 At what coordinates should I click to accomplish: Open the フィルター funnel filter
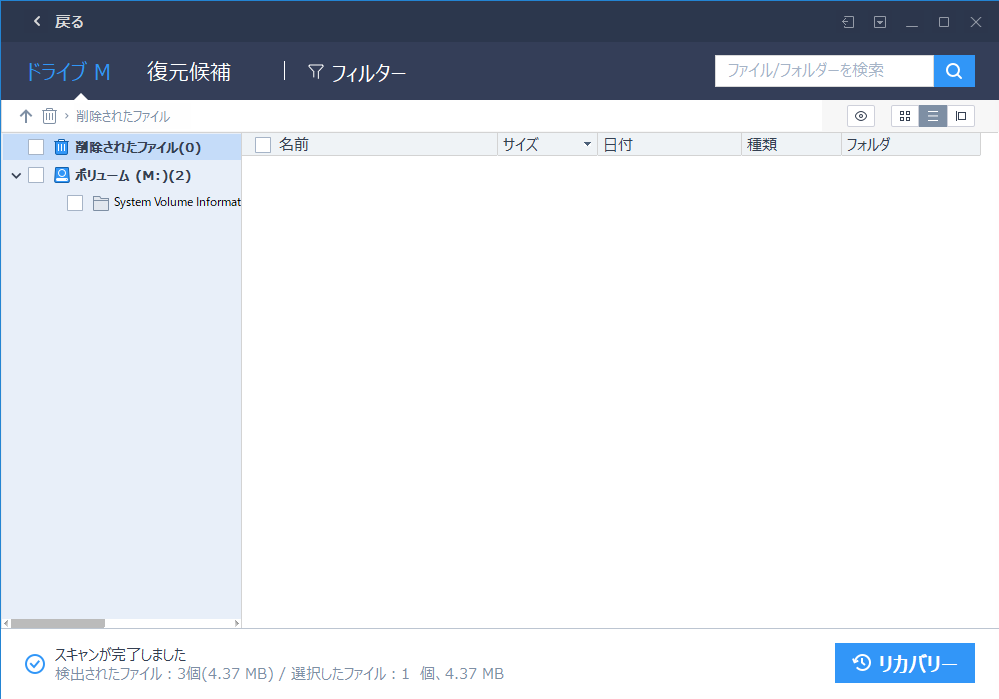pos(355,72)
